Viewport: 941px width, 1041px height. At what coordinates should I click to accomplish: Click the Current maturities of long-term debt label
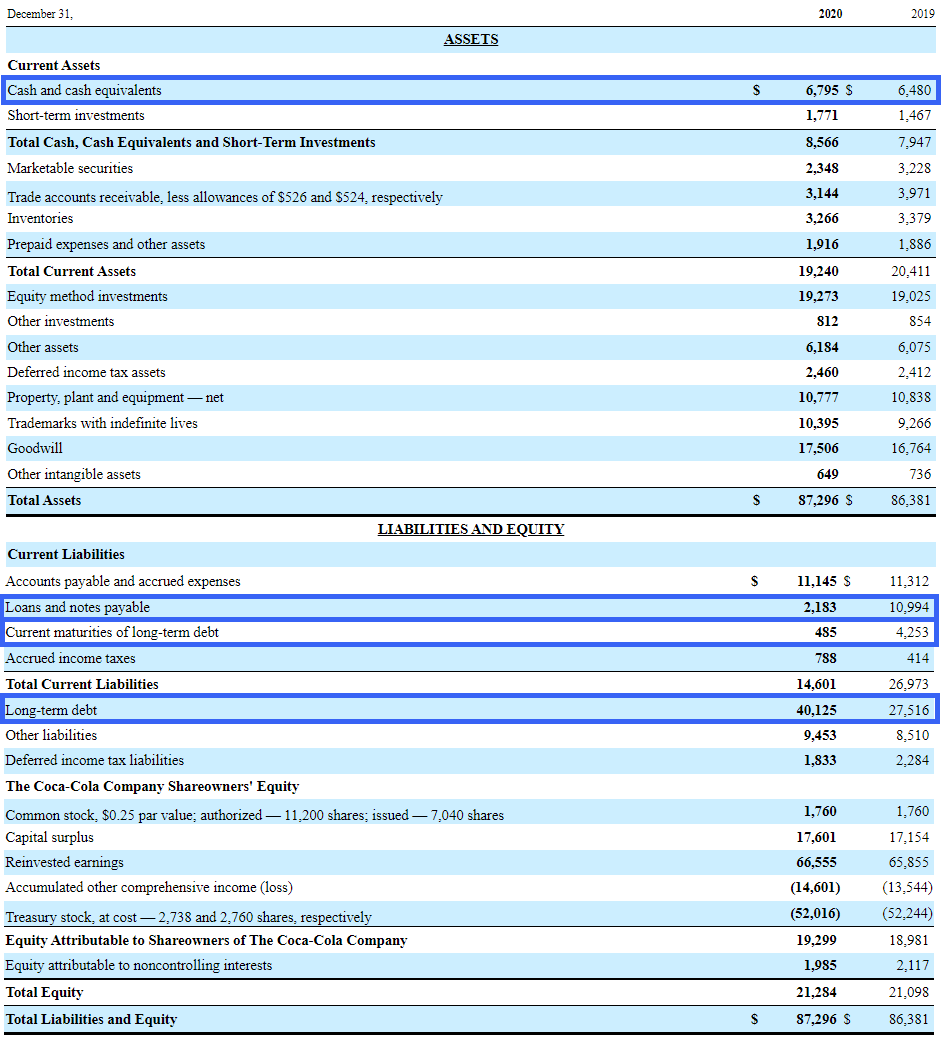click(x=112, y=632)
